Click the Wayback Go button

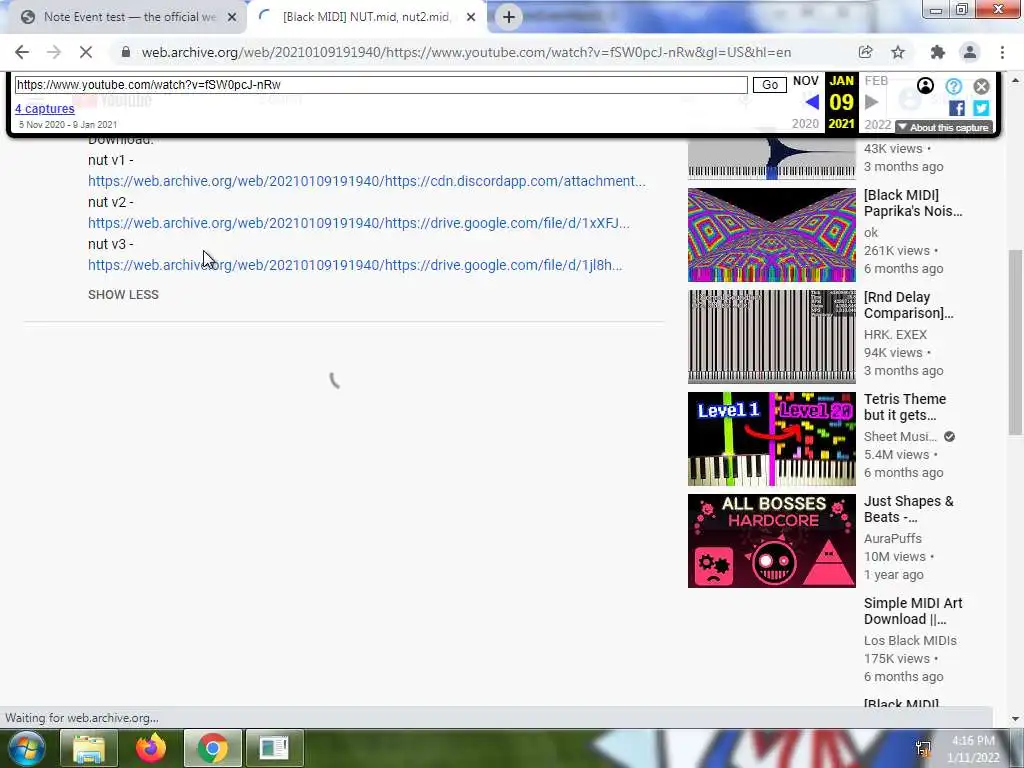click(x=769, y=85)
